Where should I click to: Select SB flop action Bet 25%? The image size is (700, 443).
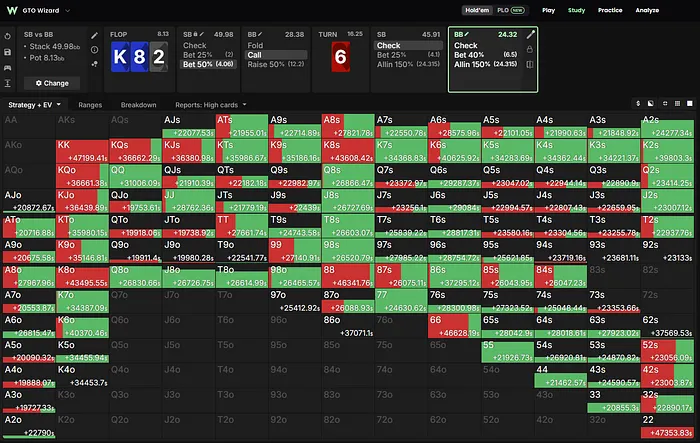208,55
